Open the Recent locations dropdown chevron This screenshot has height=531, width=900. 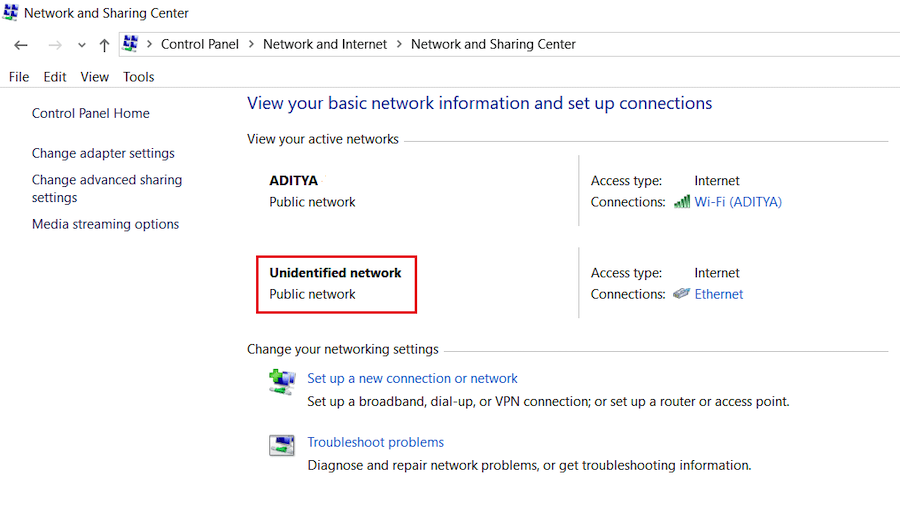click(x=82, y=45)
